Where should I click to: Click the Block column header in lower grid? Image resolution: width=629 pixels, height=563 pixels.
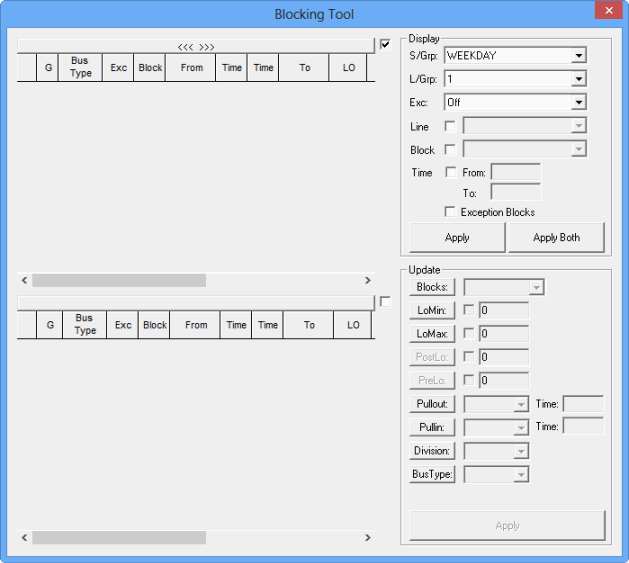pos(154,324)
